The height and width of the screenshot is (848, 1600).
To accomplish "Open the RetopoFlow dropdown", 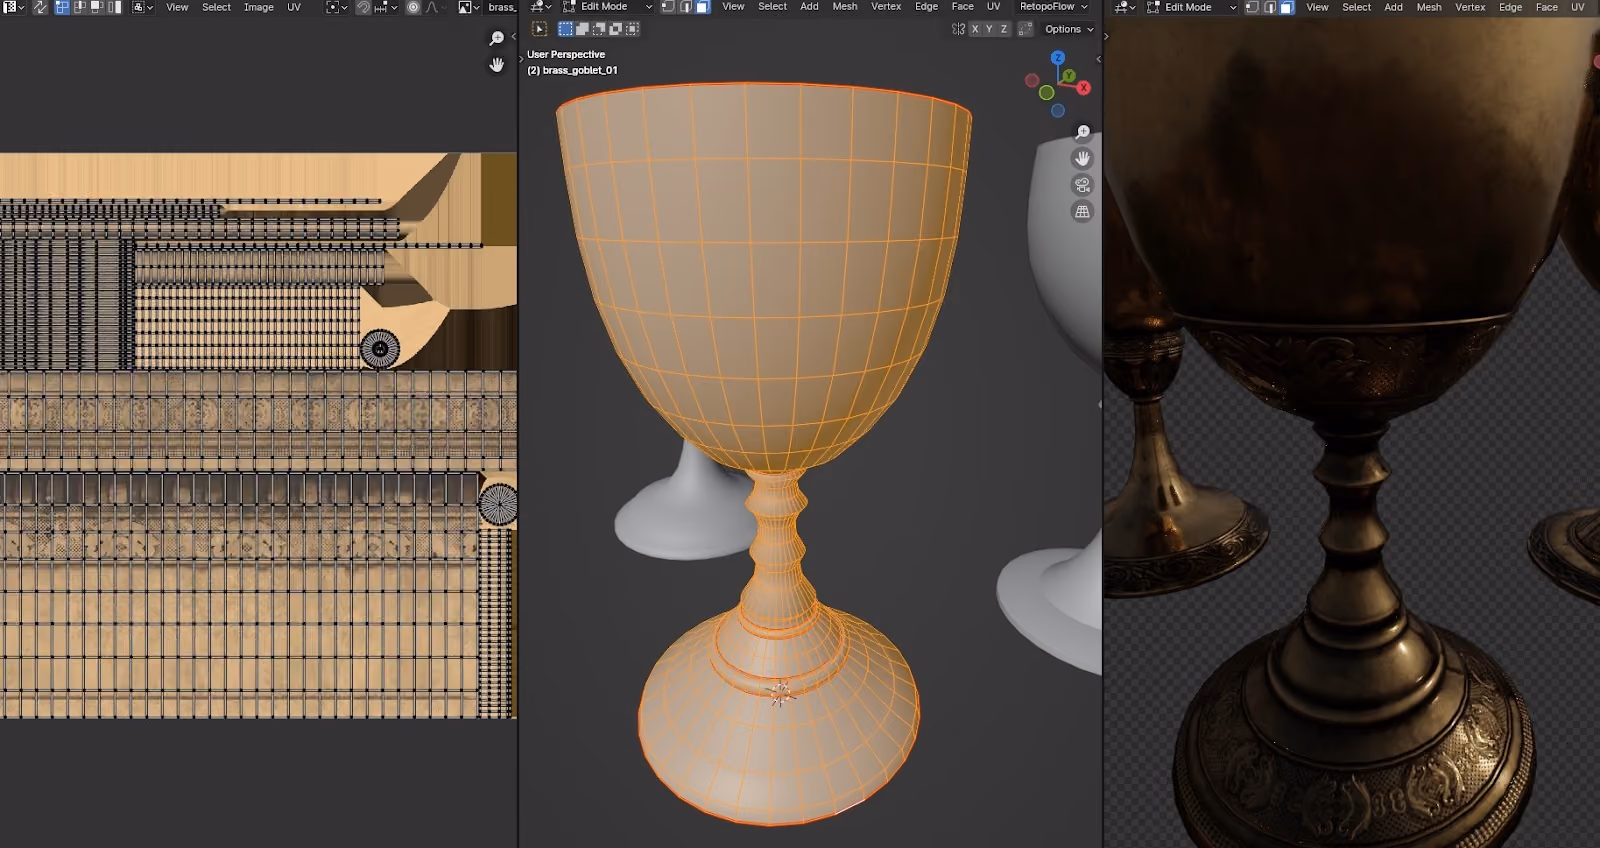I will pyautogui.click(x=1053, y=7).
